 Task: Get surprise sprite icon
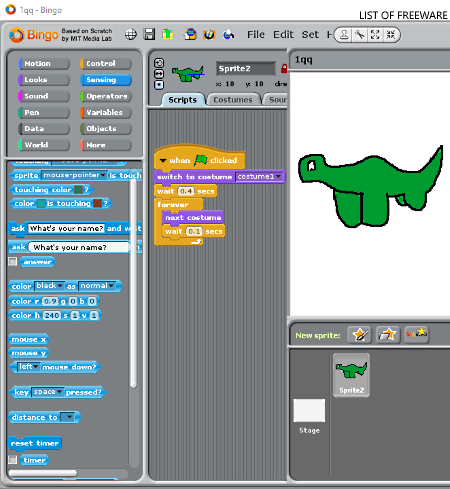pos(416,334)
